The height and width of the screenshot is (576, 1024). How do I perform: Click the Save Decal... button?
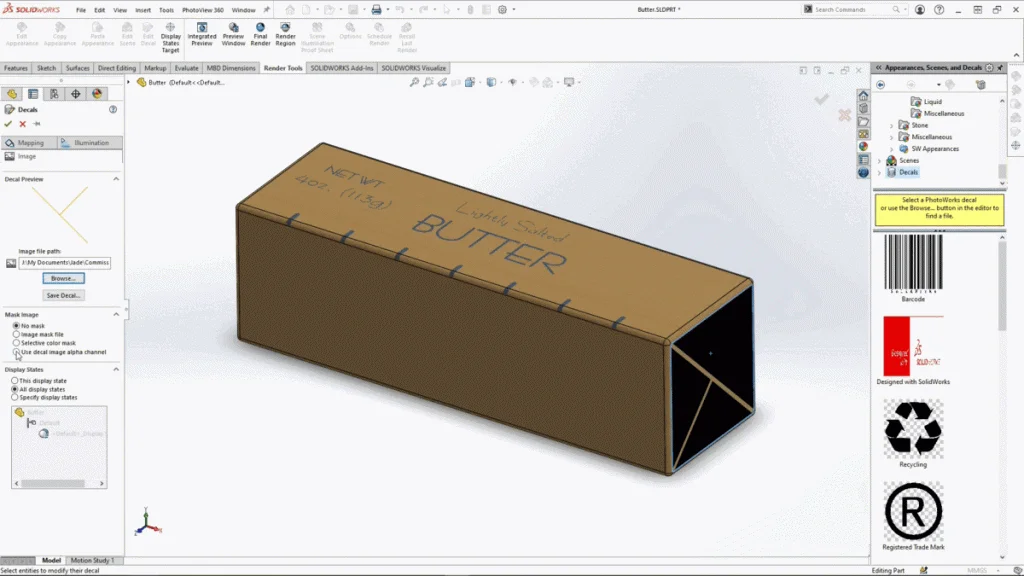(x=64, y=295)
